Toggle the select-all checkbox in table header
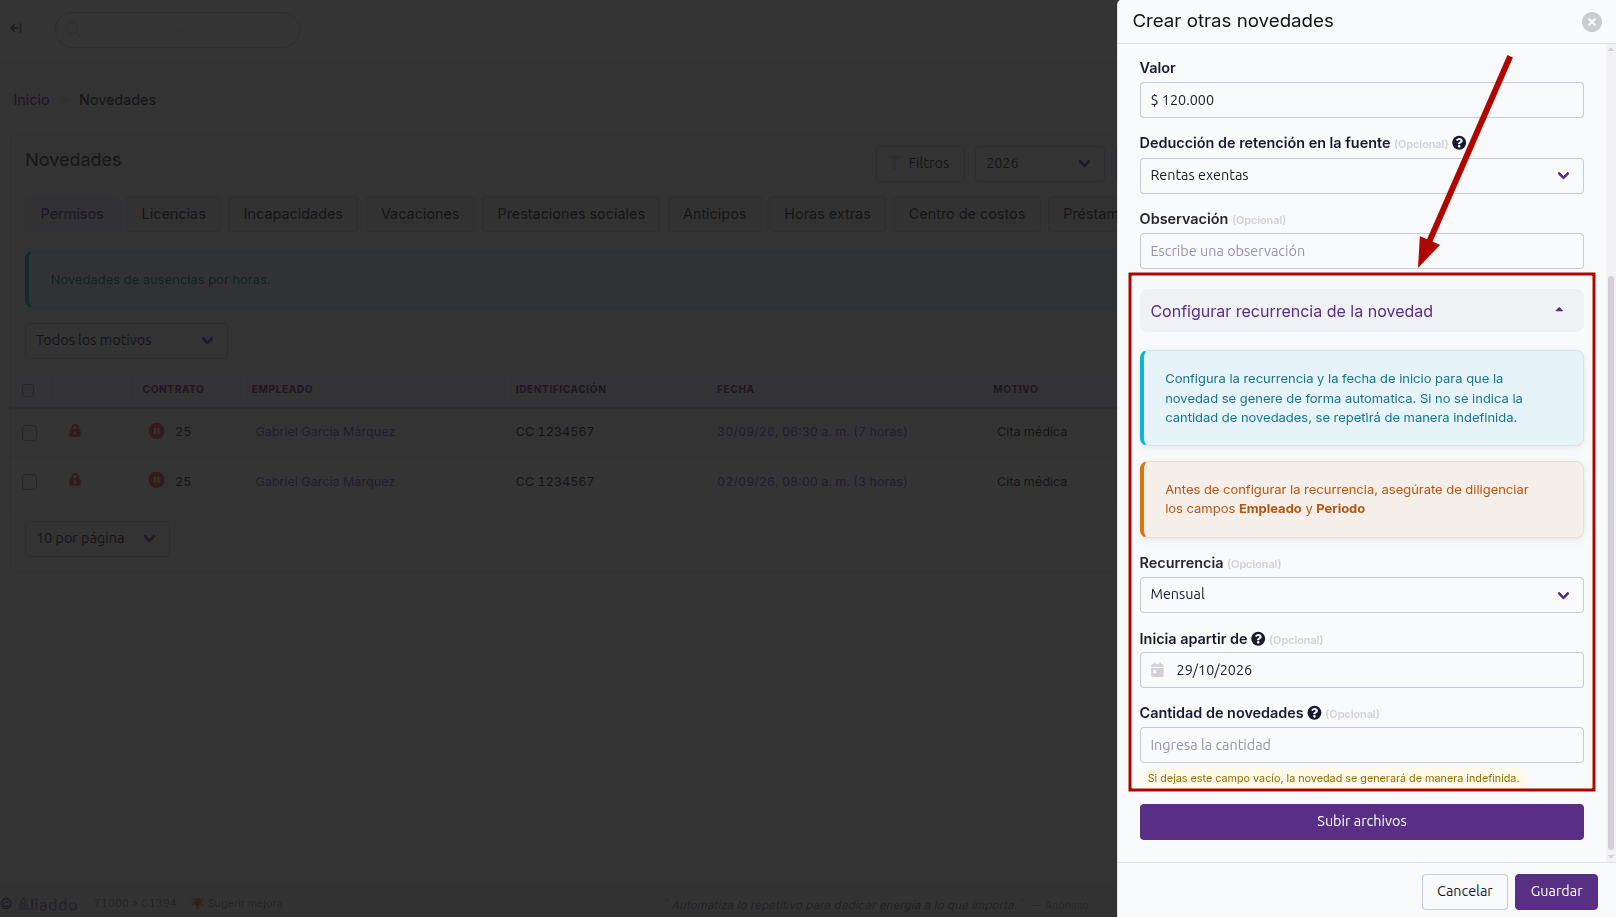The height and width of the screenshot is (917, 1616). pyautogui.click(x=28, y=390)
